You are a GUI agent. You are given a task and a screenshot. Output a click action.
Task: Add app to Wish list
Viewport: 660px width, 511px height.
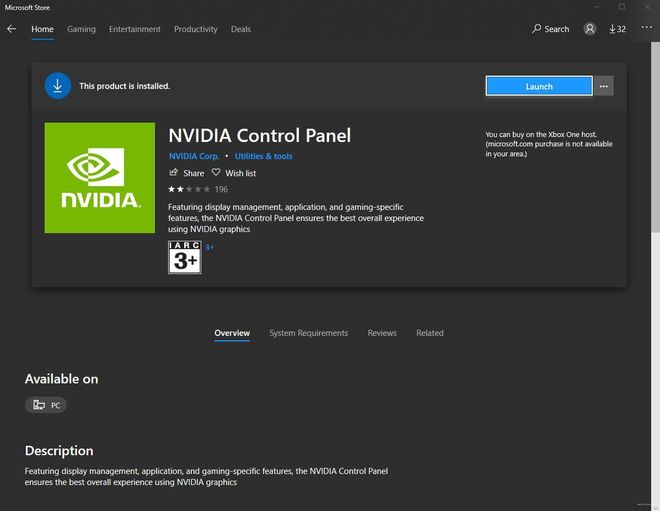coord(234,173)
